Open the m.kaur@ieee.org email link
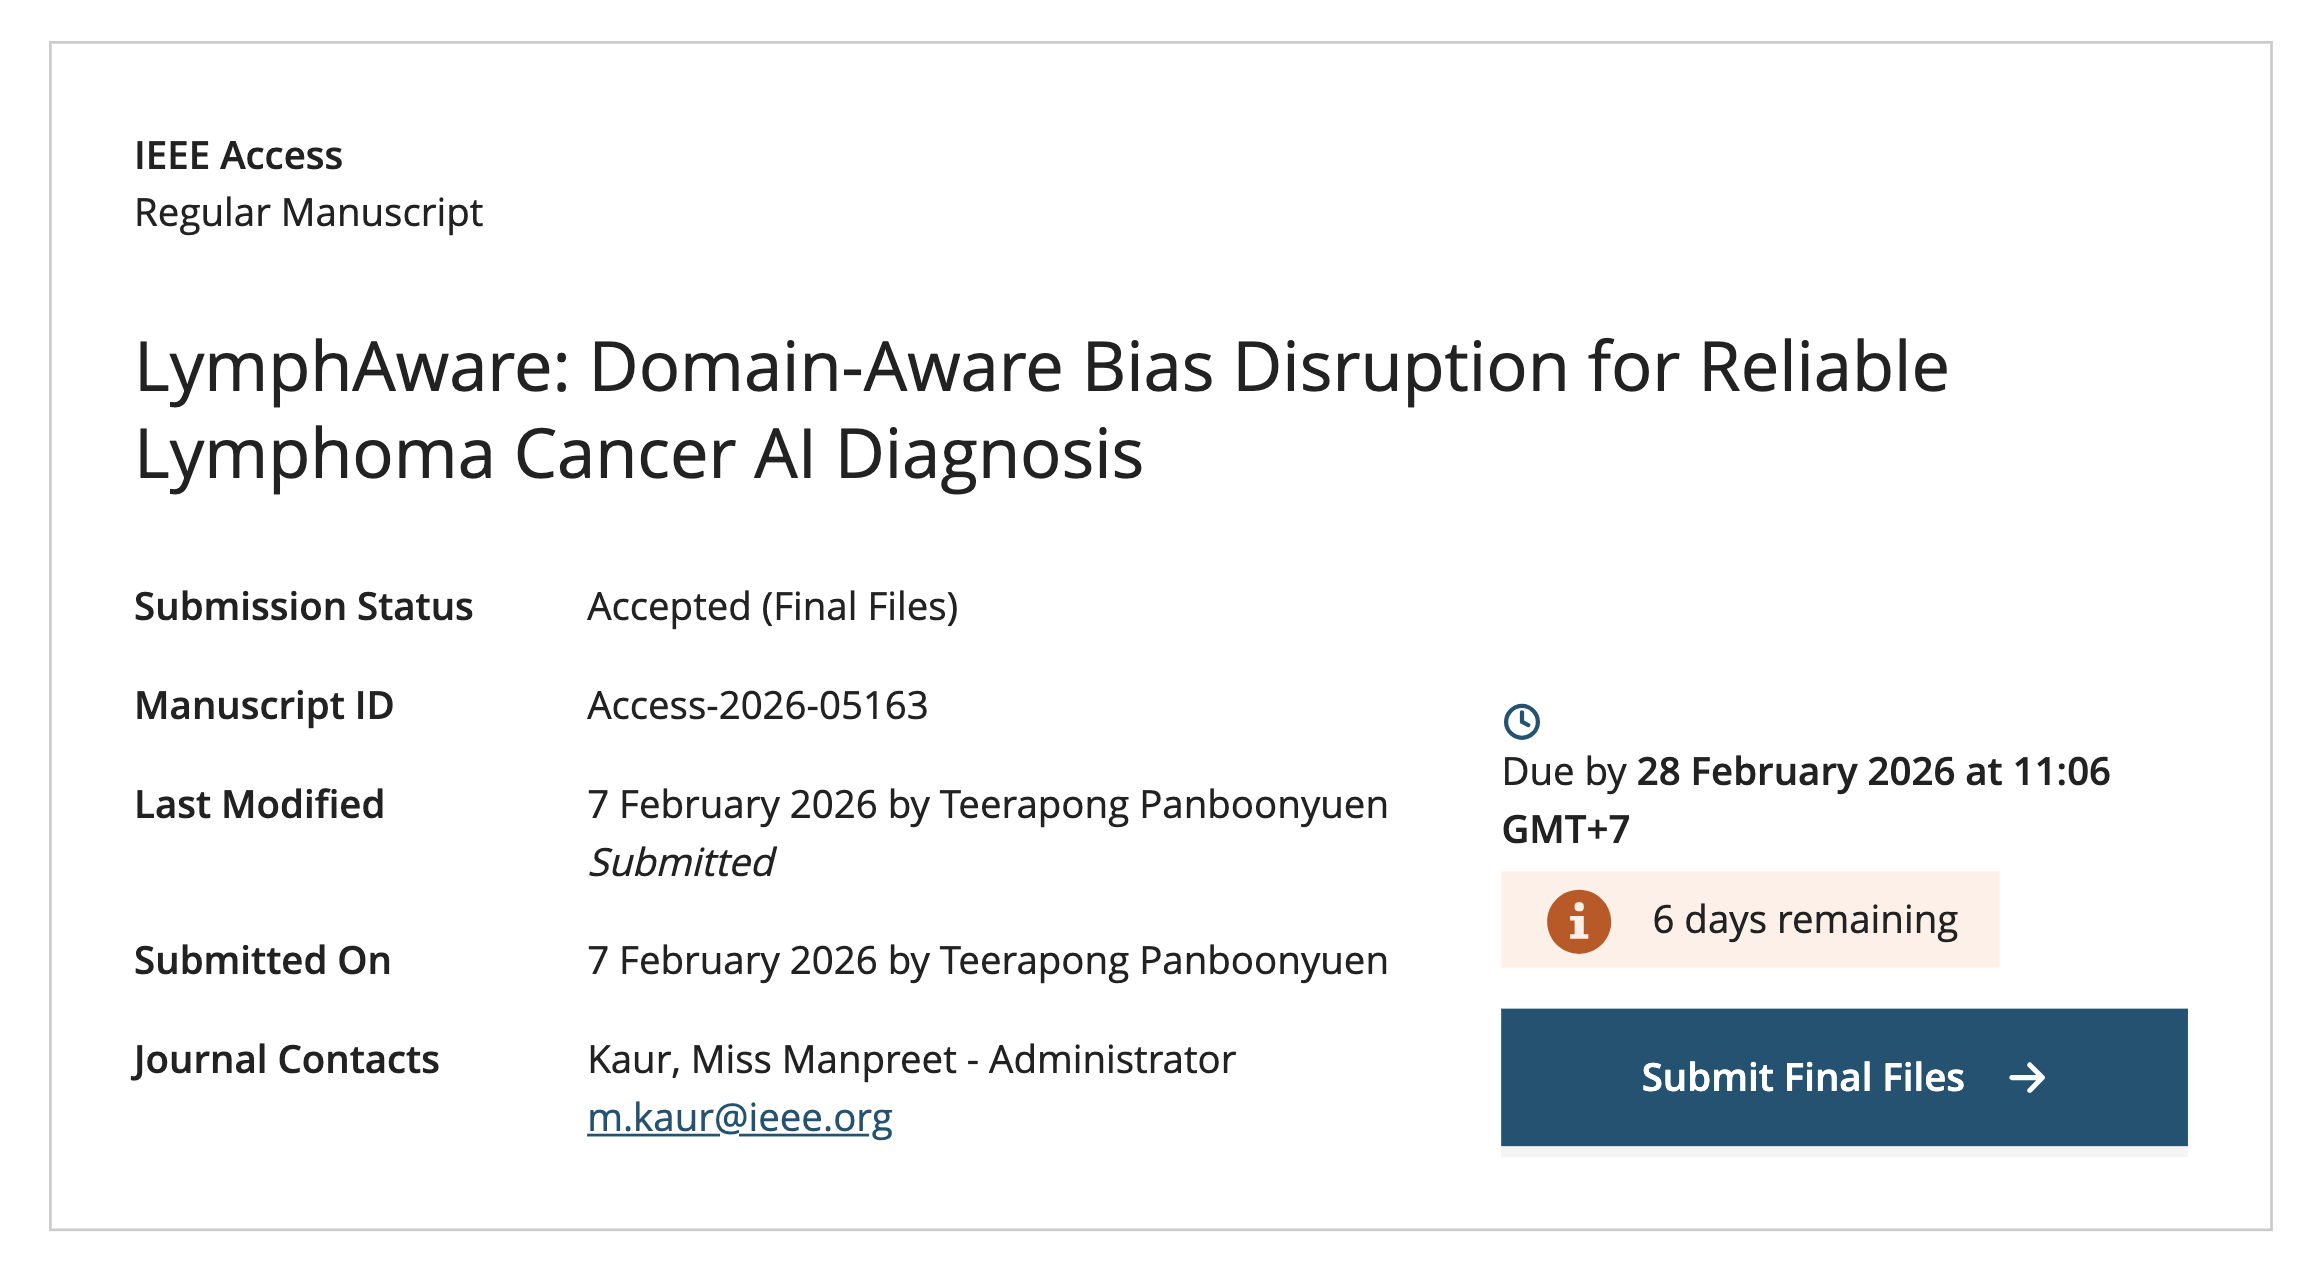The image size is (2312, 1264). pos(739,1117)
